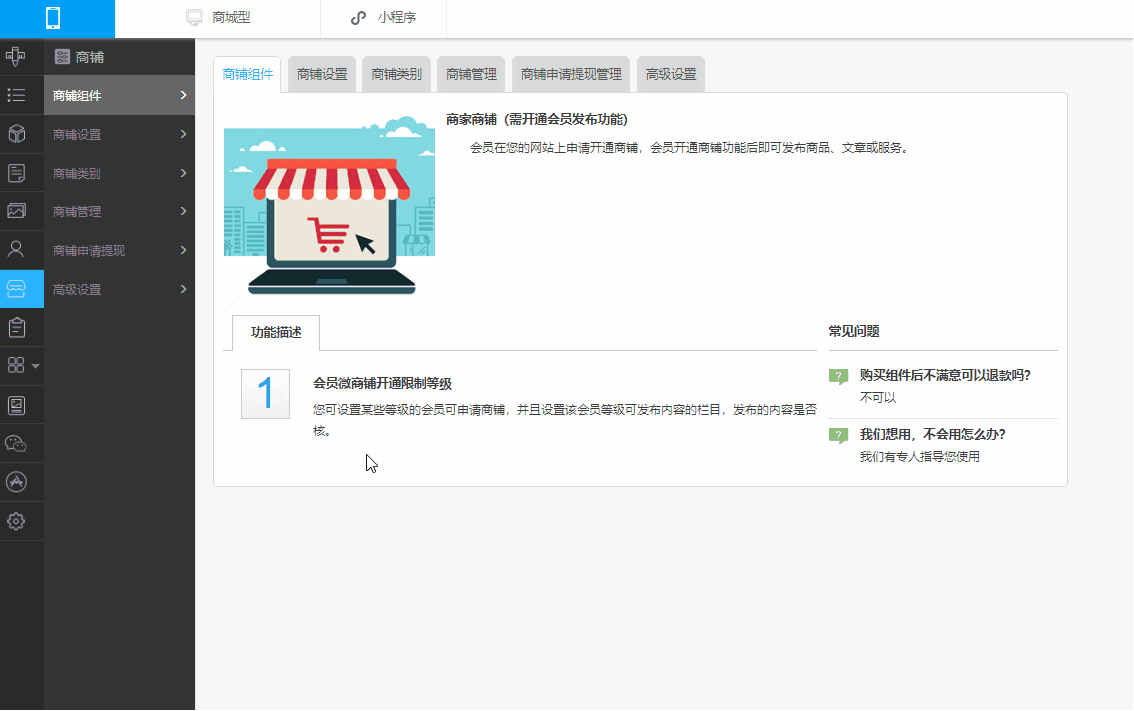The image size is (1134, 711).
Task: Open the WeChat icon in sidebar
Action: coord(17,443)
